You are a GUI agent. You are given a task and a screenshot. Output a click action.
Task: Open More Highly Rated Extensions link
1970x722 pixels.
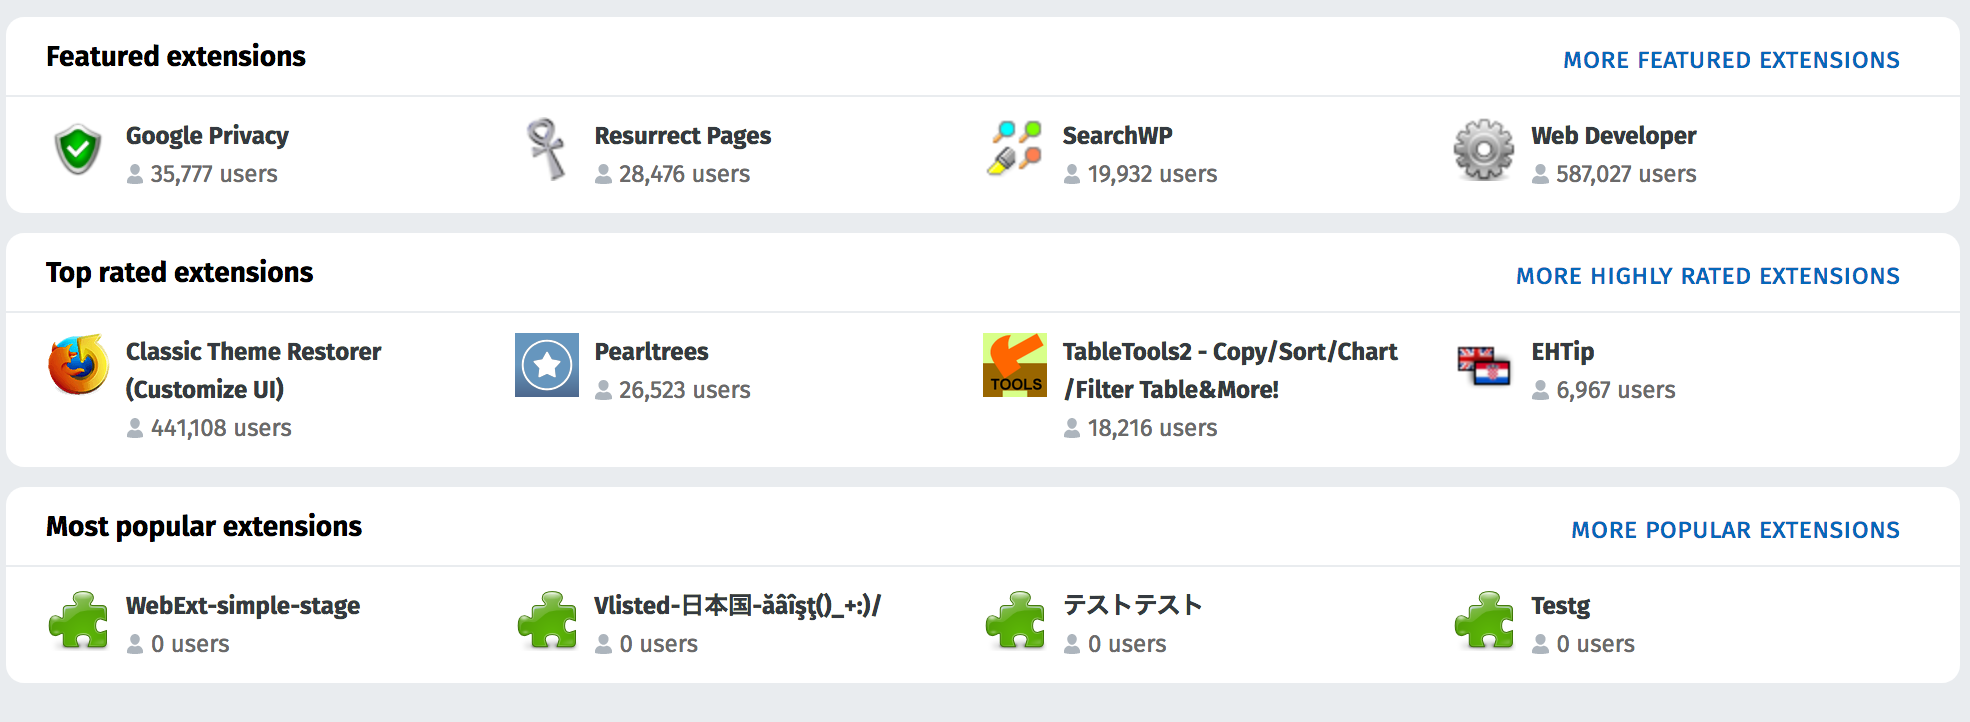pyautogui.click(x=1707, y=276)
